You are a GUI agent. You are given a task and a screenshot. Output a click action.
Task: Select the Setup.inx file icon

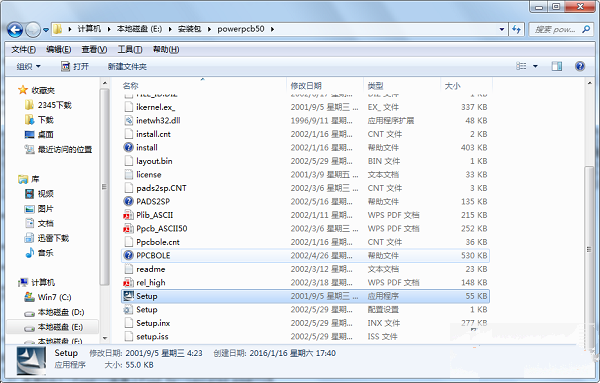click(129, 323)
